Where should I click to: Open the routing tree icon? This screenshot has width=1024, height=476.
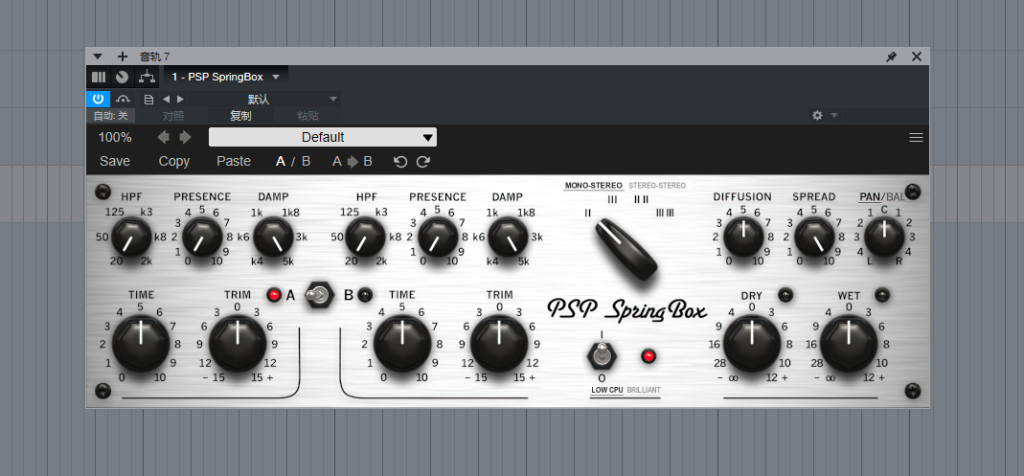(147, 77)
